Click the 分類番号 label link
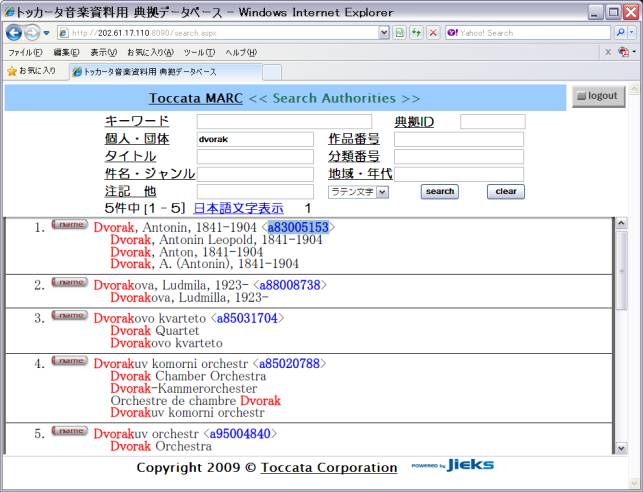 (x=354, y=157)
